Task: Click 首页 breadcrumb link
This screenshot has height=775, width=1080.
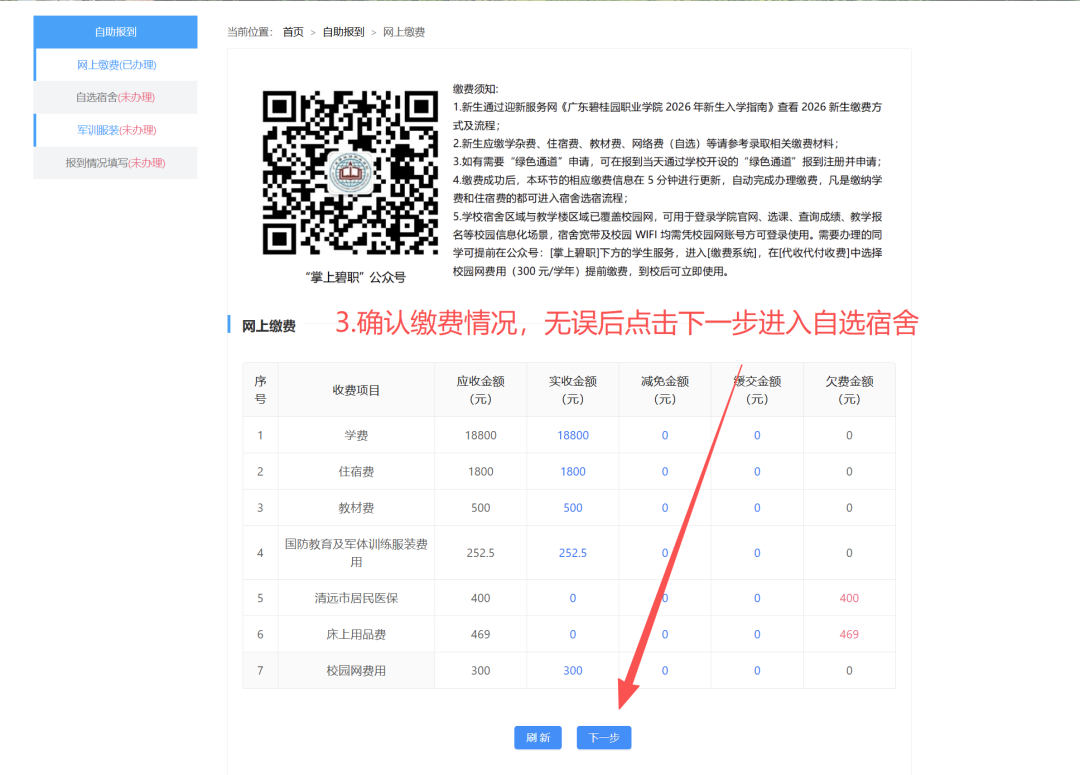Action: [x=293, y=32]
